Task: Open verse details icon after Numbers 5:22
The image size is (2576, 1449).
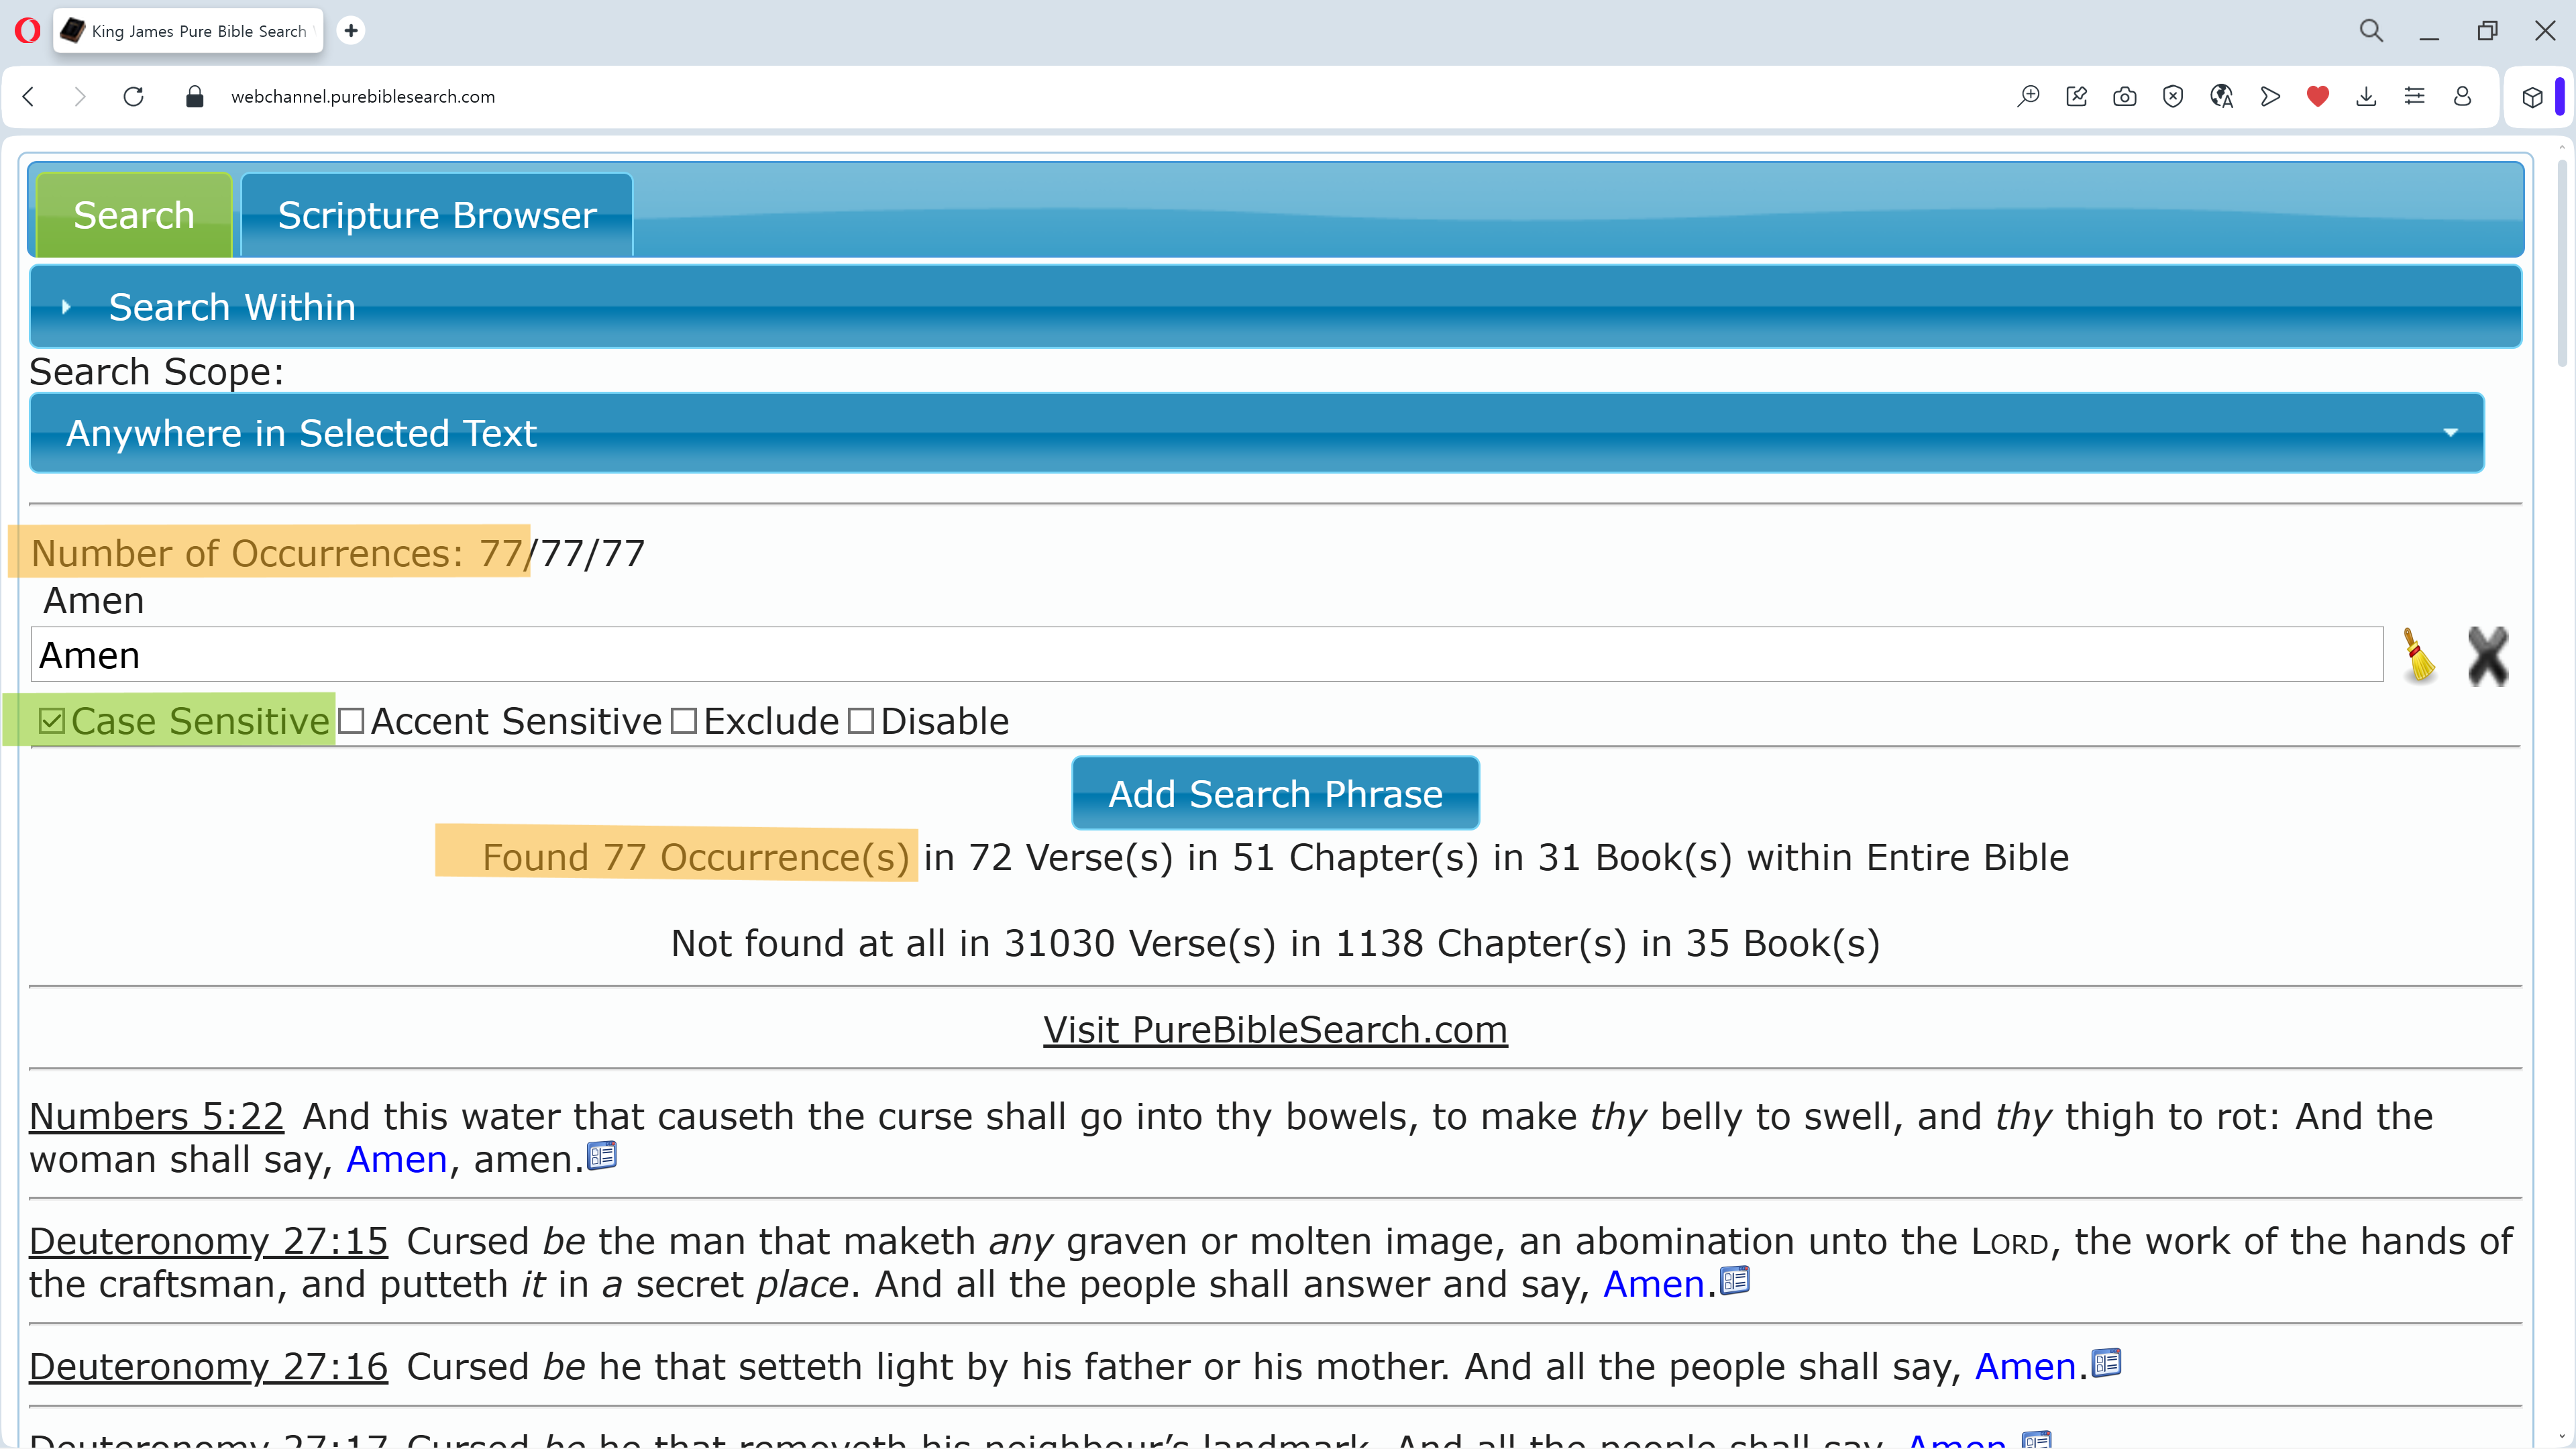Action: coord(601,1156)
